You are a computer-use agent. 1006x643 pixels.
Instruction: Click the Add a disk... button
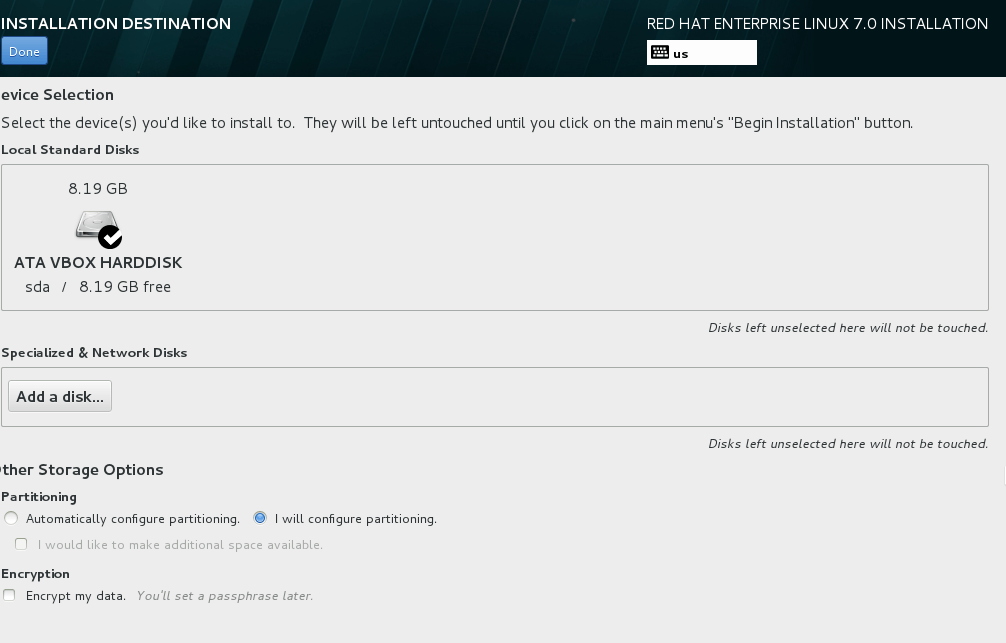(60, 396)
